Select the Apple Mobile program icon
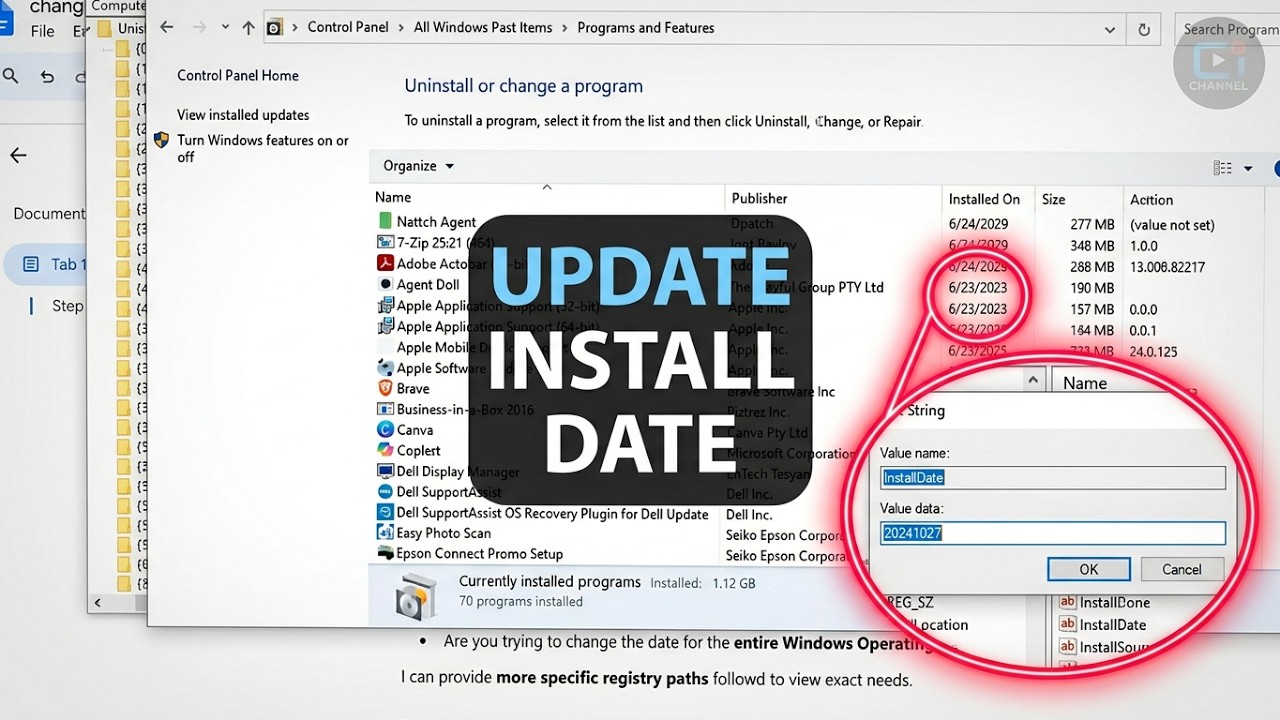The width and height of the screenshot is (1280, 720). tap(385, 347)
